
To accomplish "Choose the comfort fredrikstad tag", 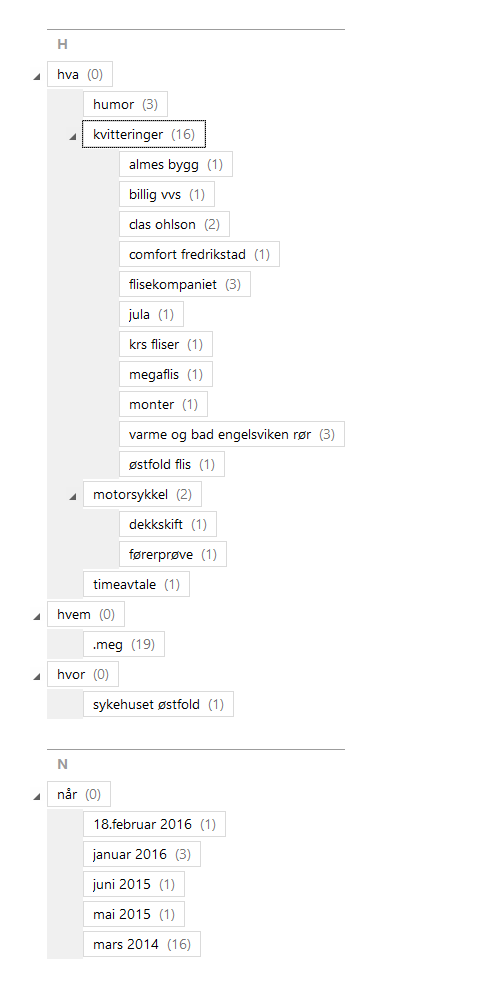I will pyautogui.click(x=199, y=255).
